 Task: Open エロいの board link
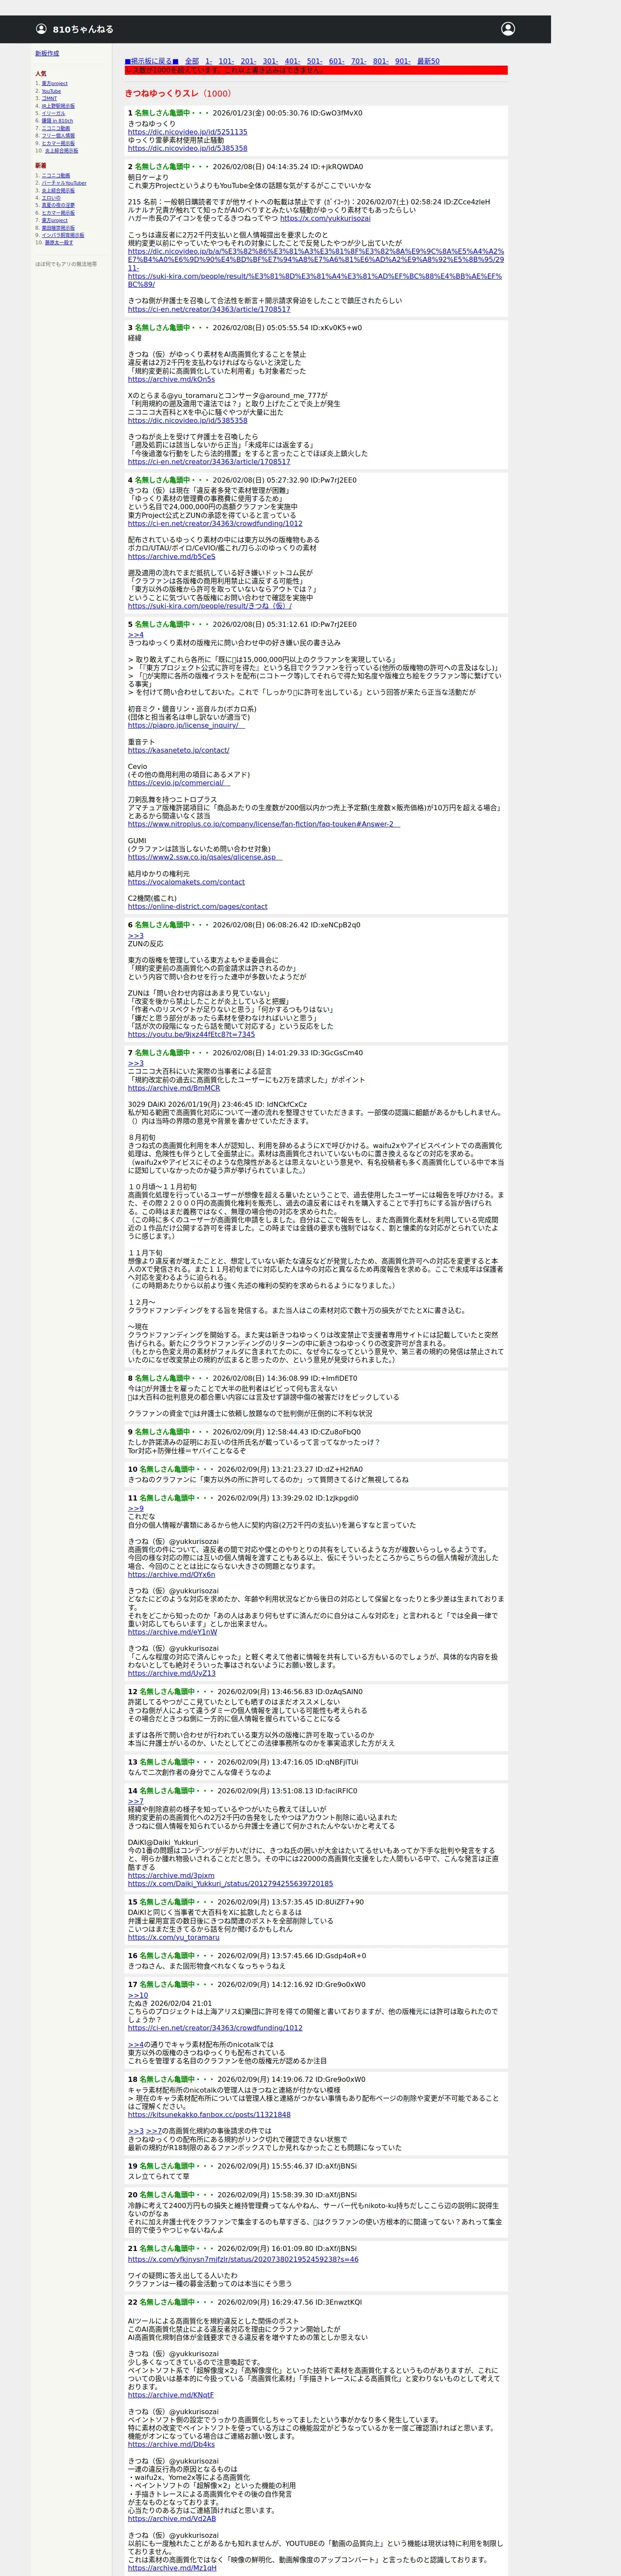tap(51, 198)
